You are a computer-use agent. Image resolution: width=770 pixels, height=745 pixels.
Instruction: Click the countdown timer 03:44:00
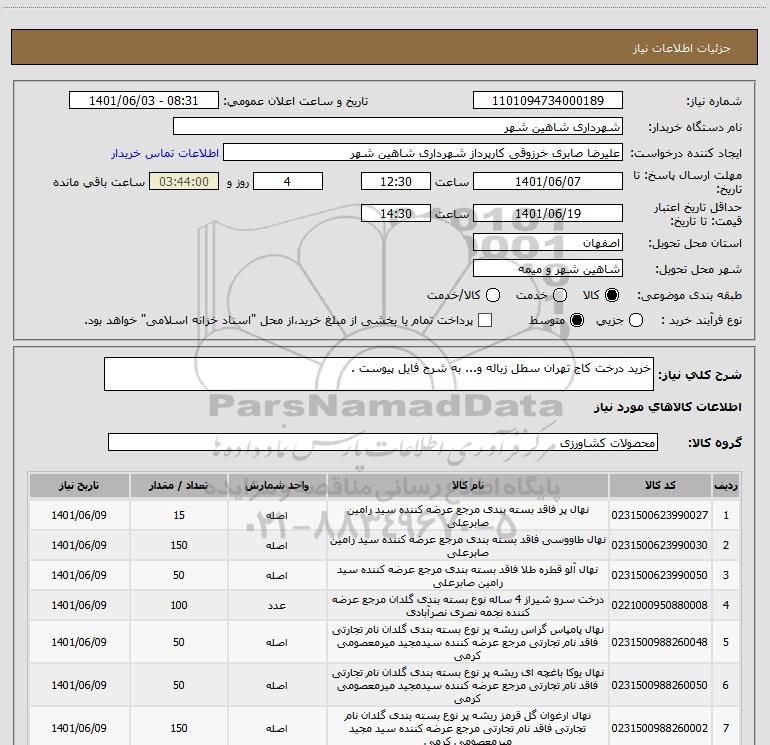point(184,181)
